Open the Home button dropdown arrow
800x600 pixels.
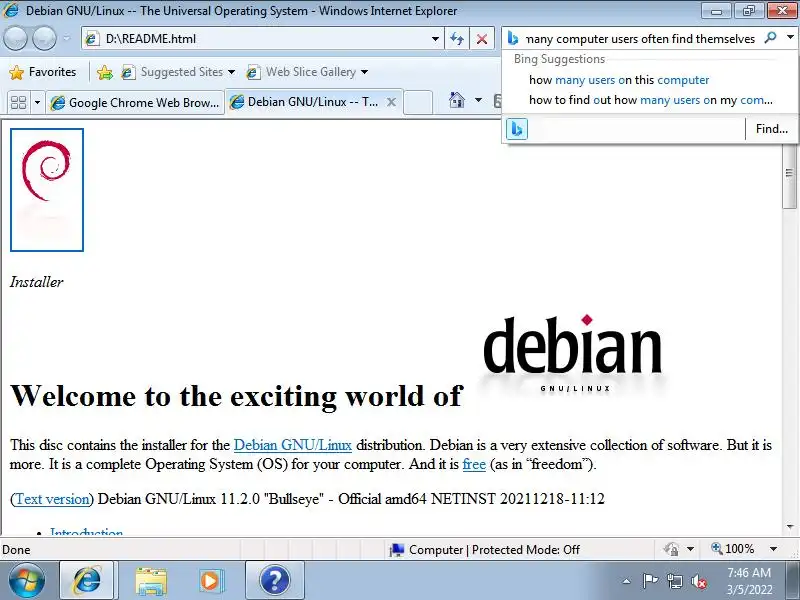478,100
